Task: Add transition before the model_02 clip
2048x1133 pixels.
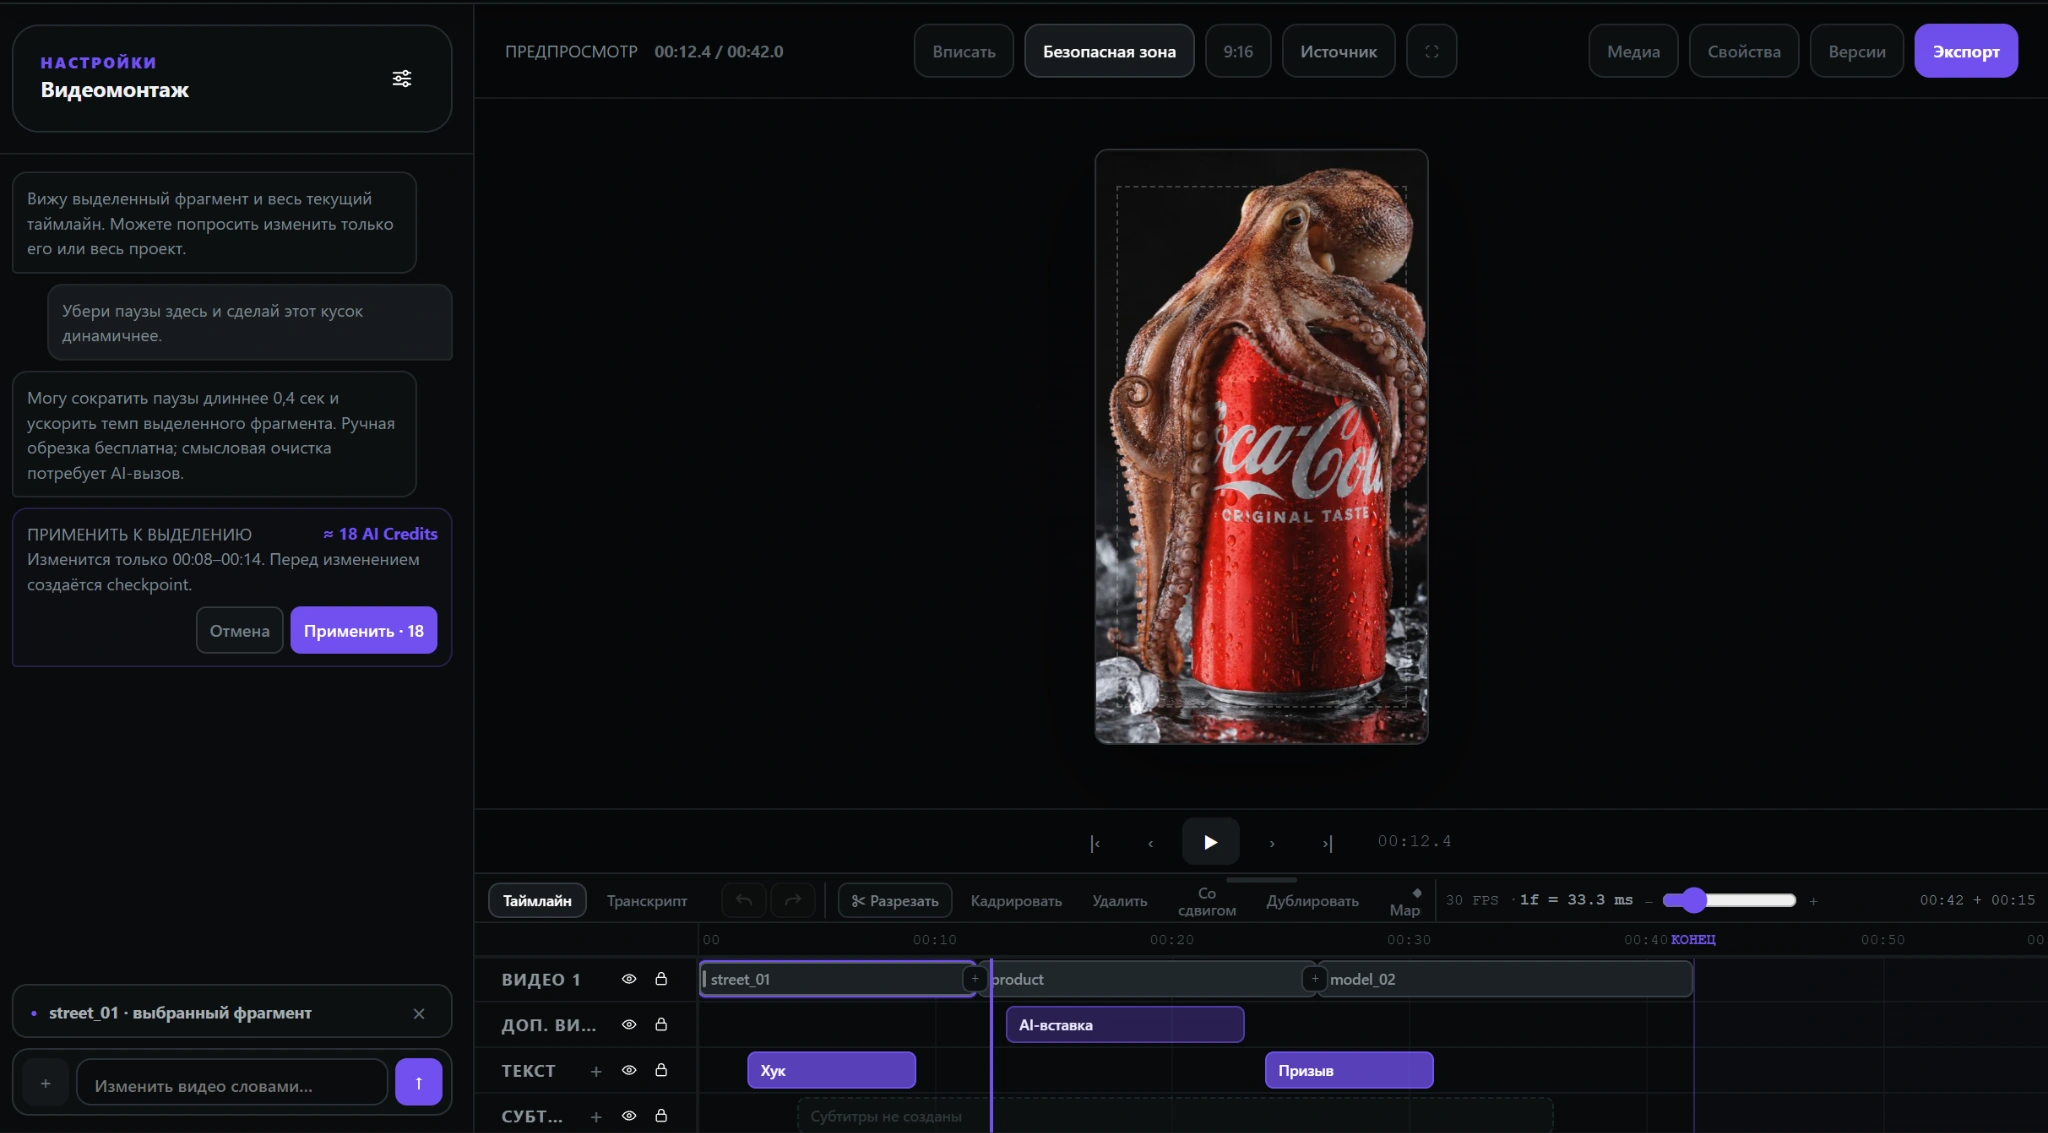Action: coord(1314,979)
